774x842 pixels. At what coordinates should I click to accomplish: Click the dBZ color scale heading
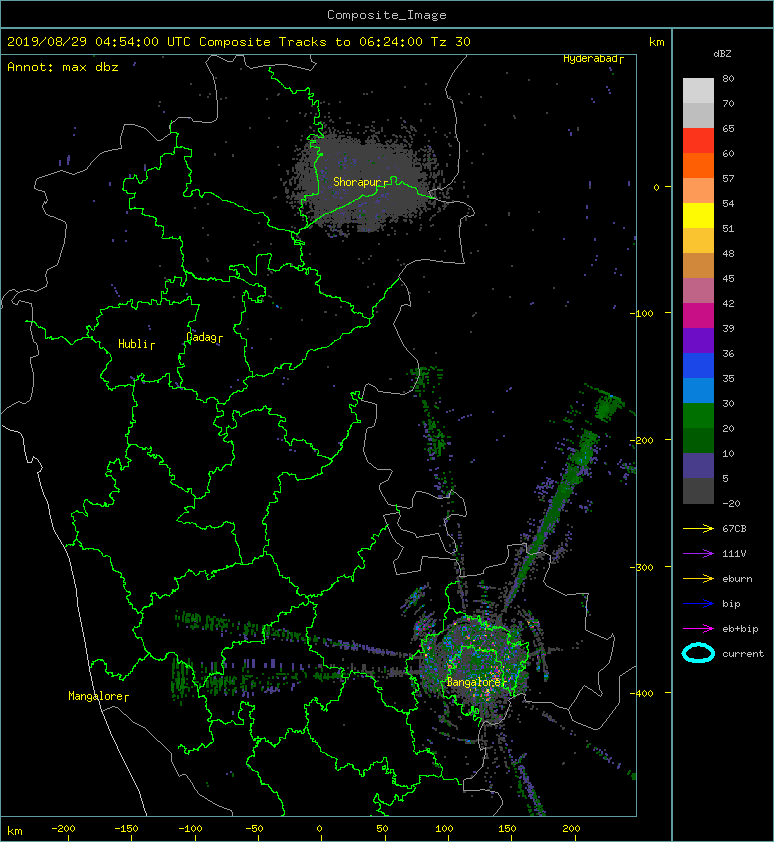coord(722,54)
